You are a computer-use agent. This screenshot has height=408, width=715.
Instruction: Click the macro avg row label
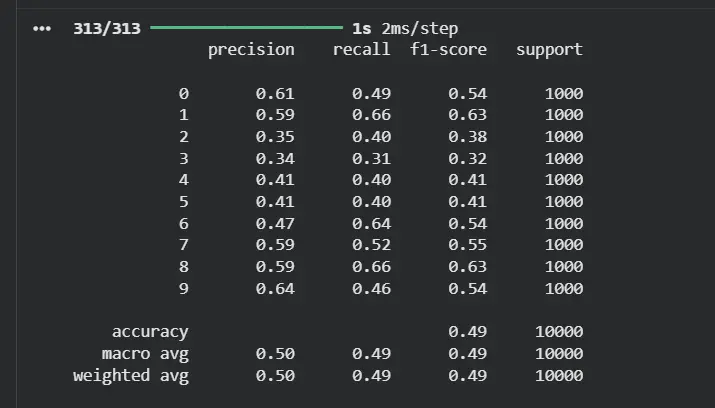(x=145, y=354)
